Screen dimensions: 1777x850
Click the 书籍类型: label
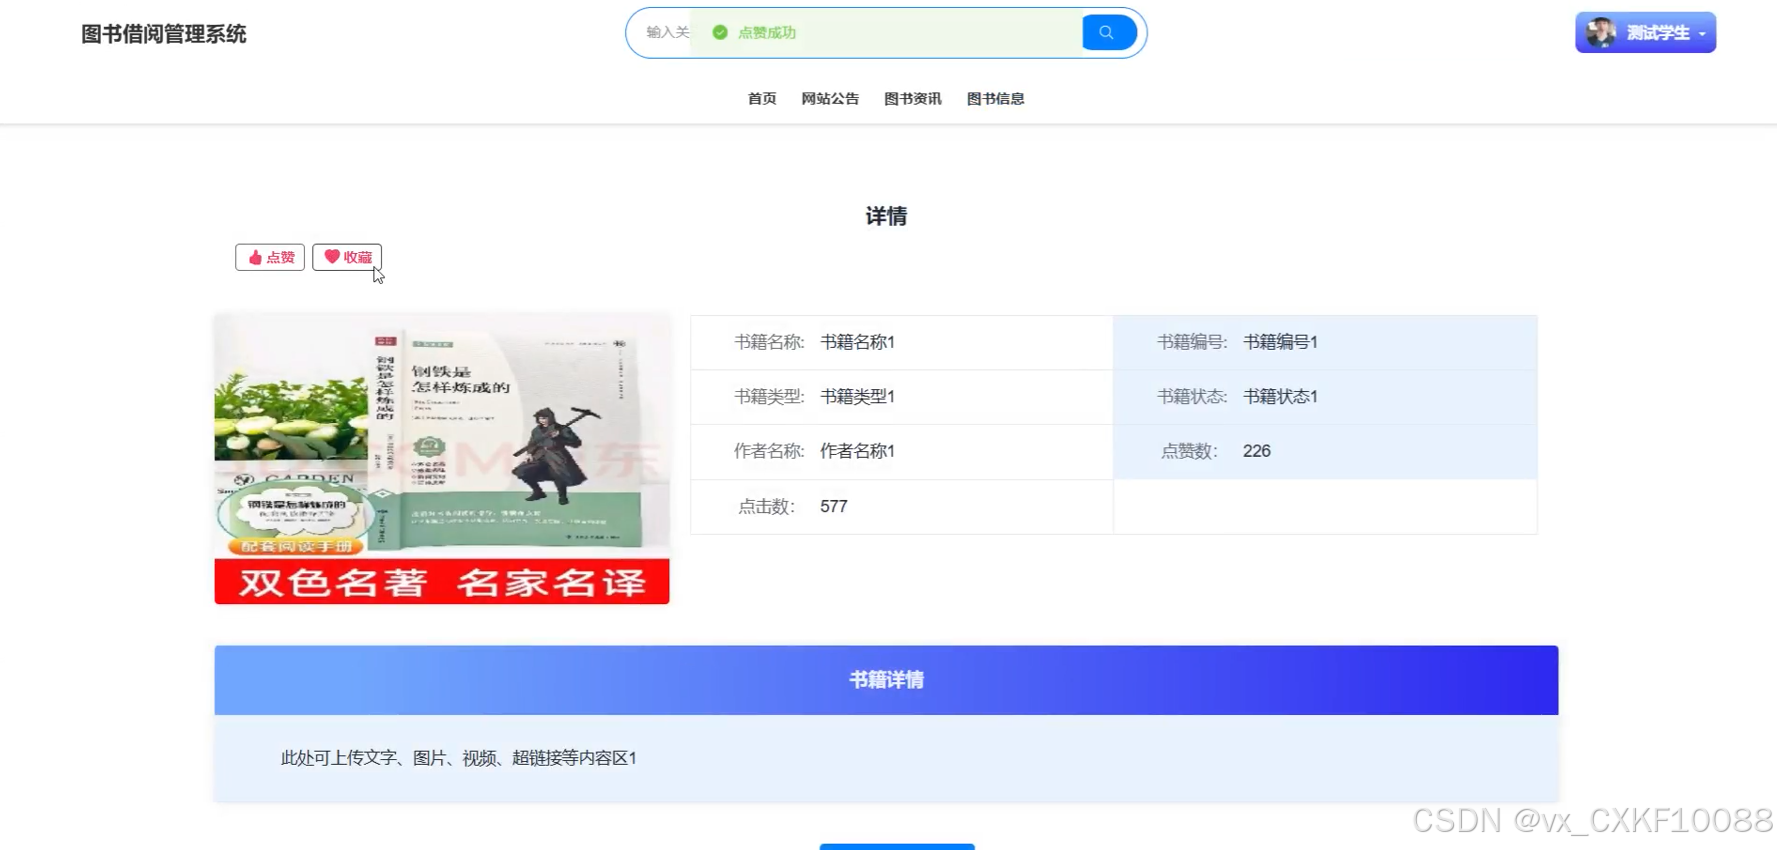click(769, 397)
